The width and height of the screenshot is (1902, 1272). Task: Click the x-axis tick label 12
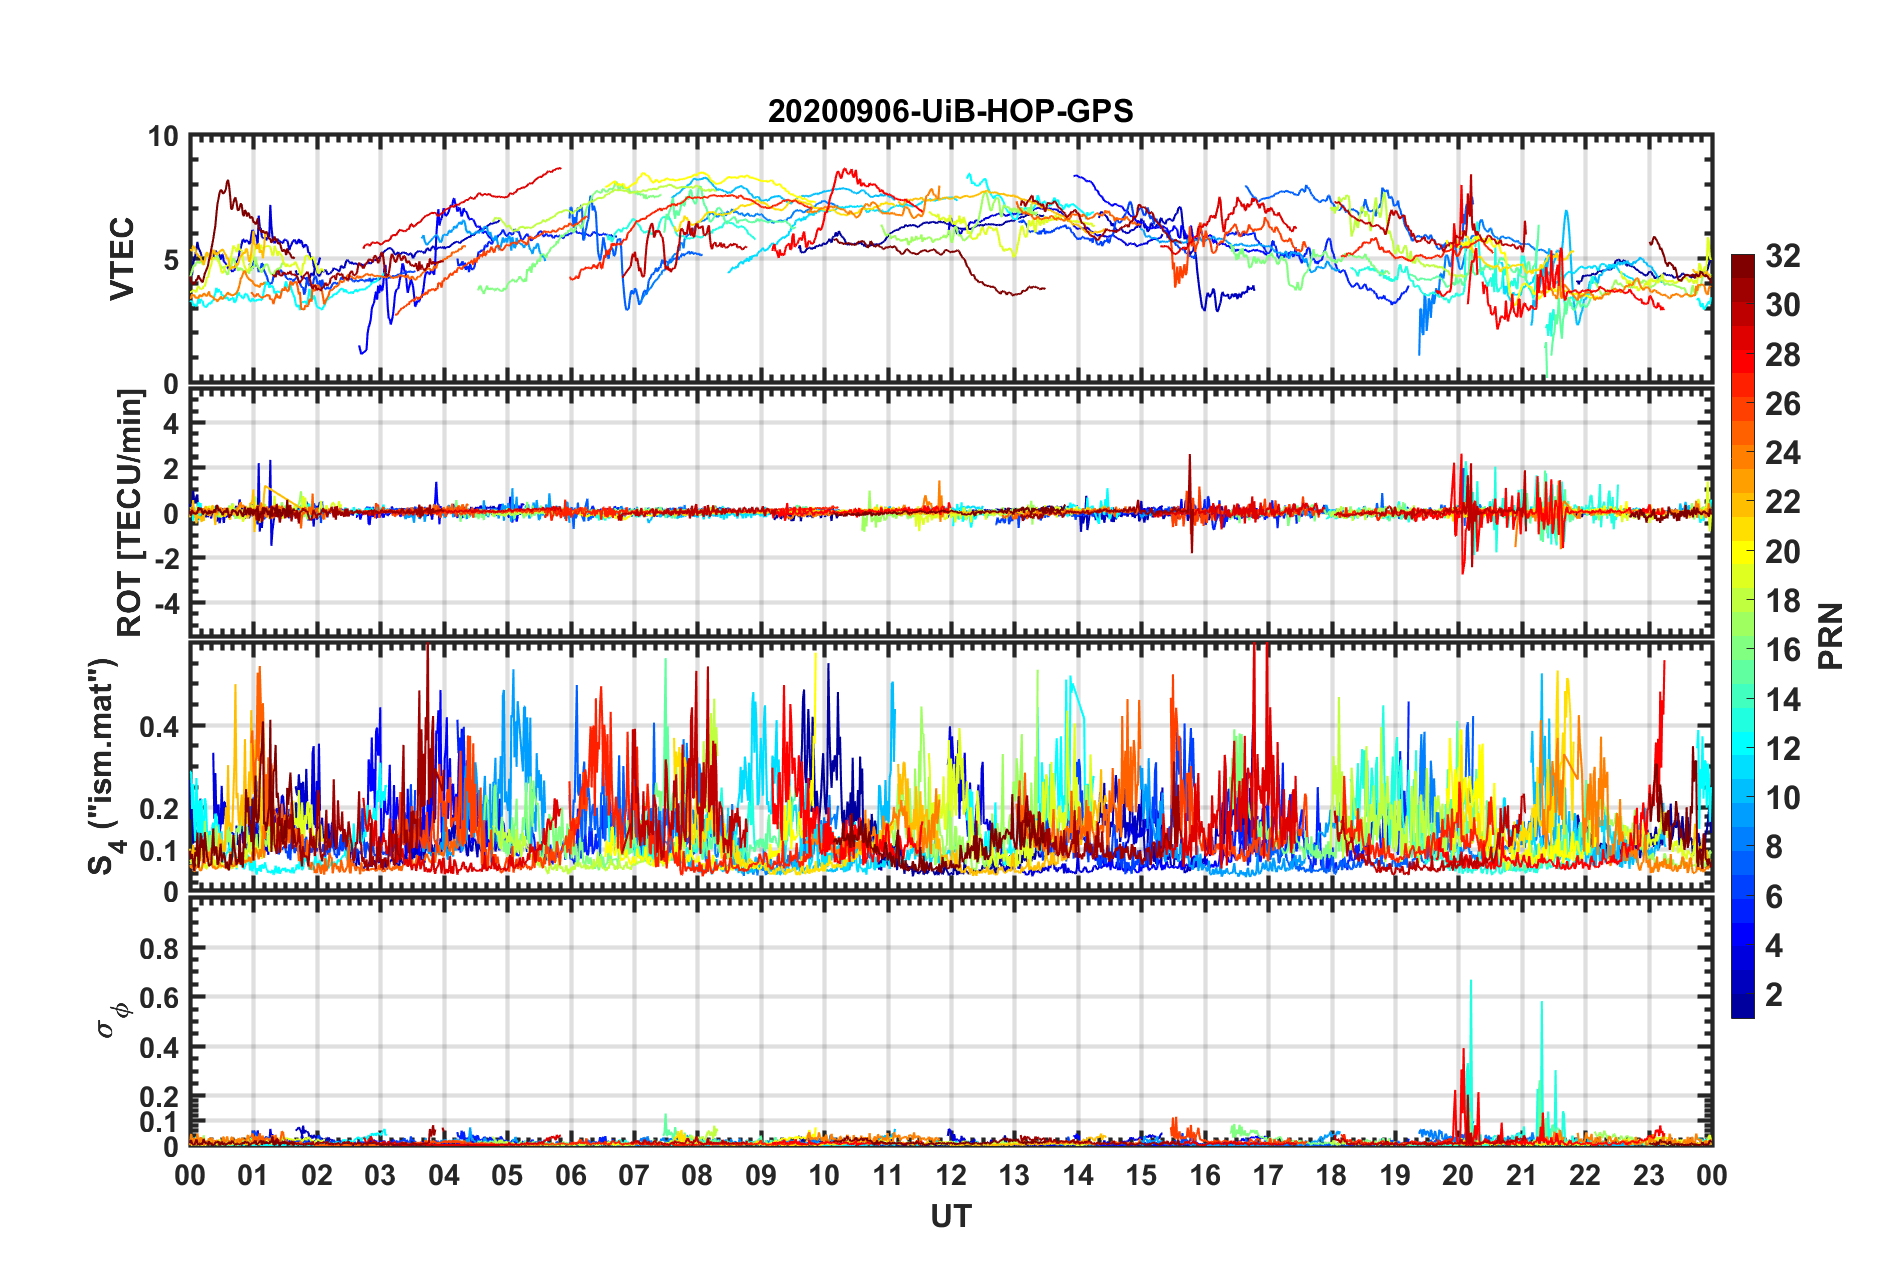click(951, 1175)
